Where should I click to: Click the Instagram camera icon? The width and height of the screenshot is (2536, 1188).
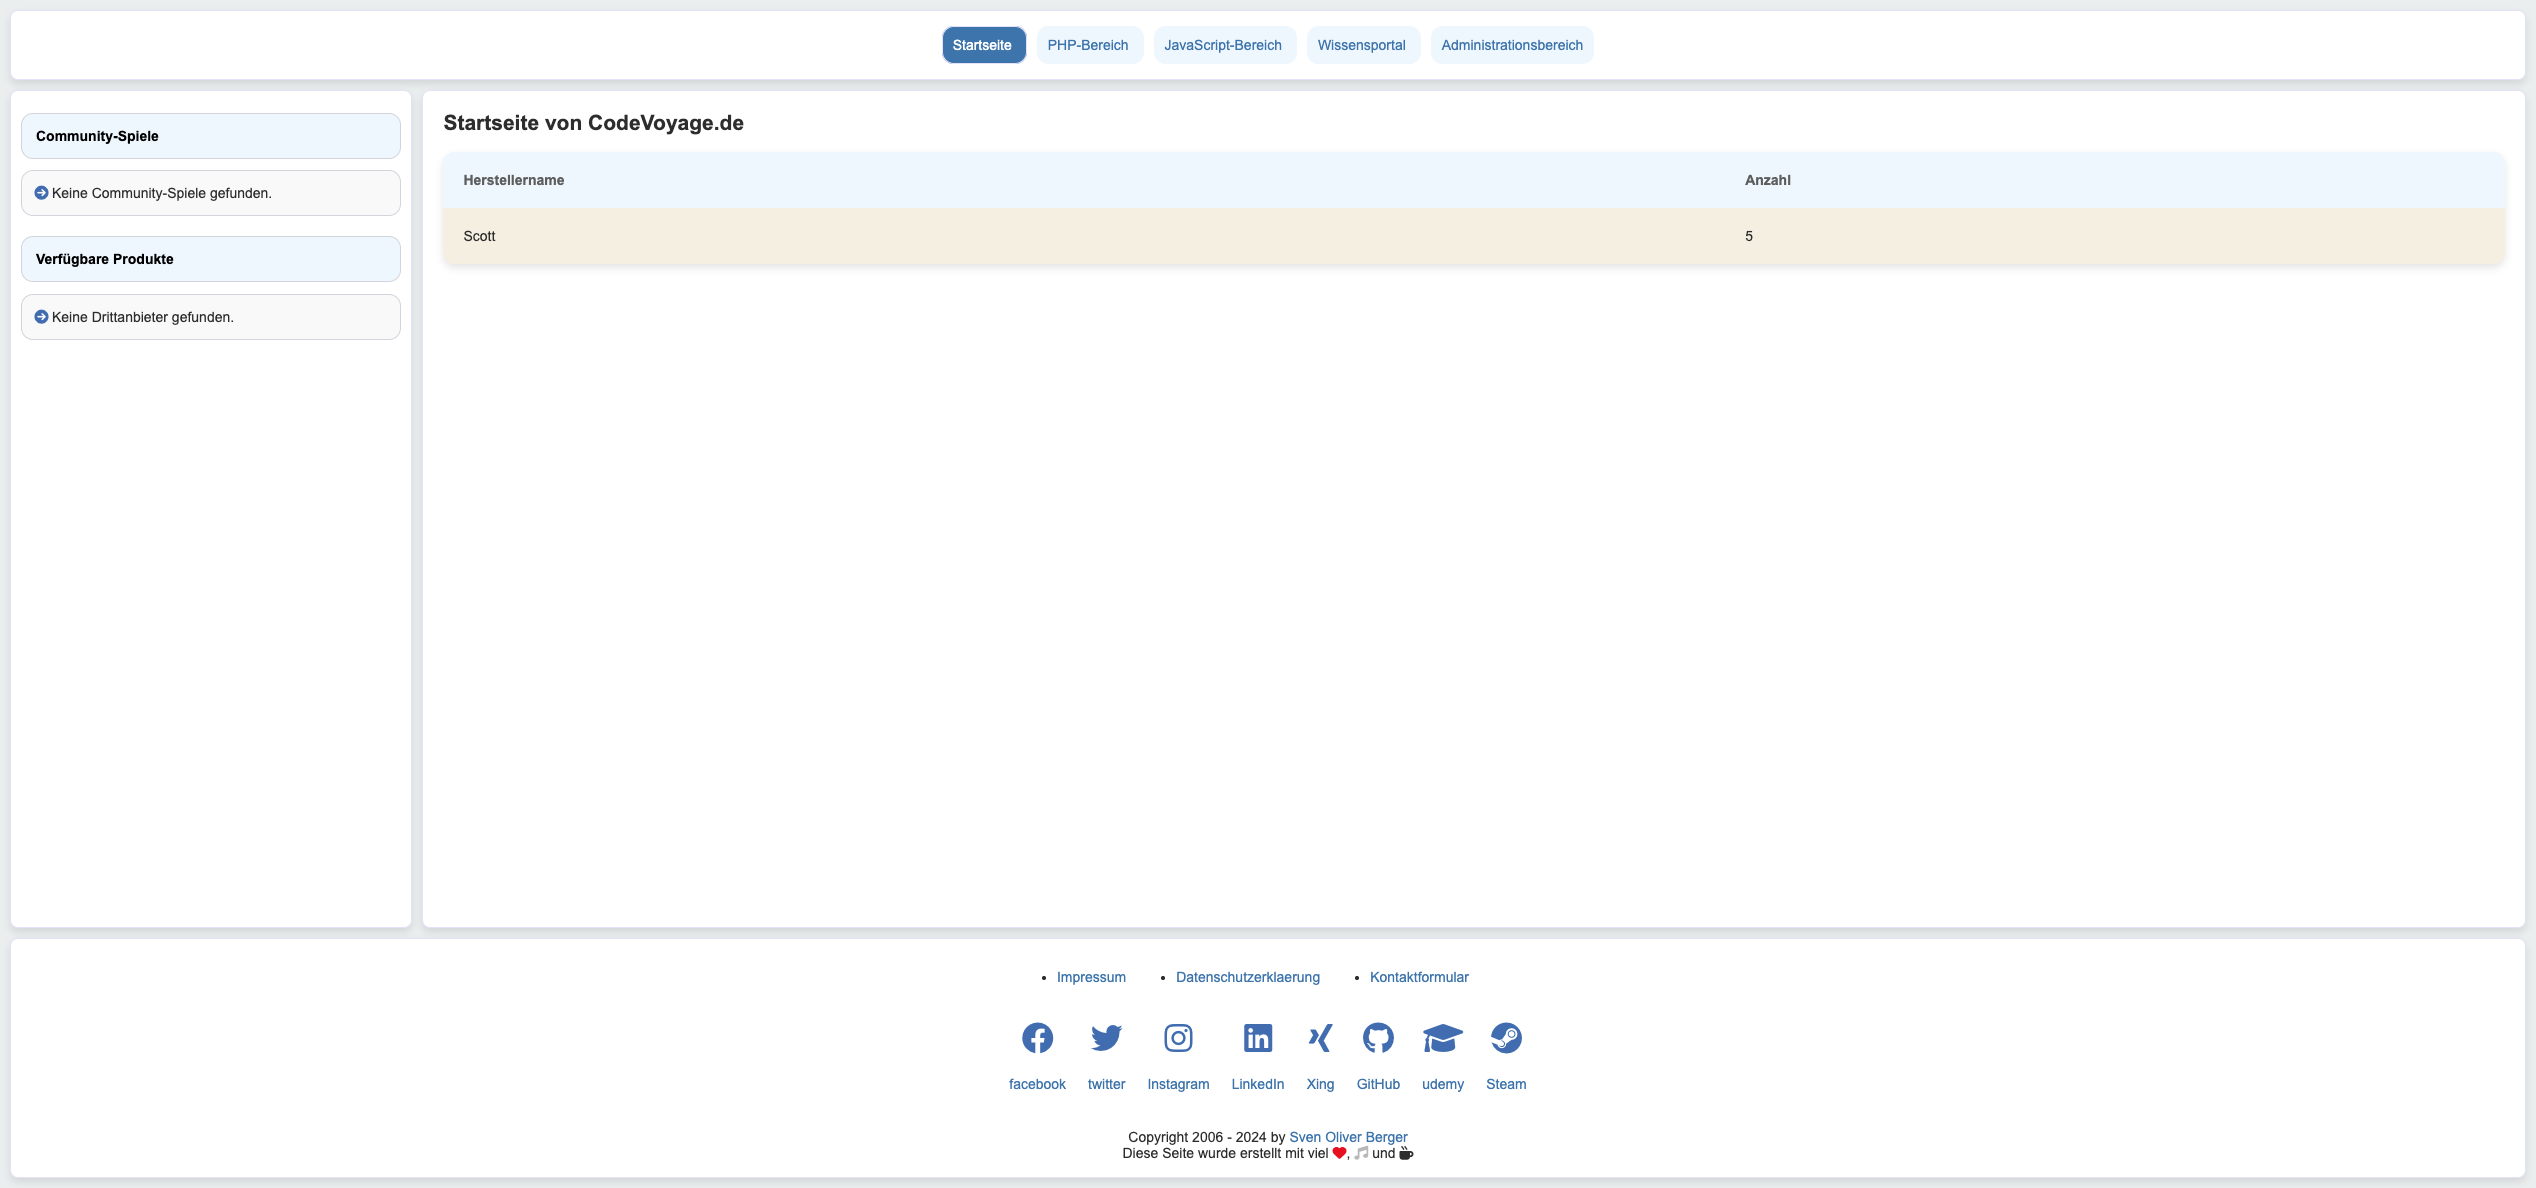tap(1178, 1038)
